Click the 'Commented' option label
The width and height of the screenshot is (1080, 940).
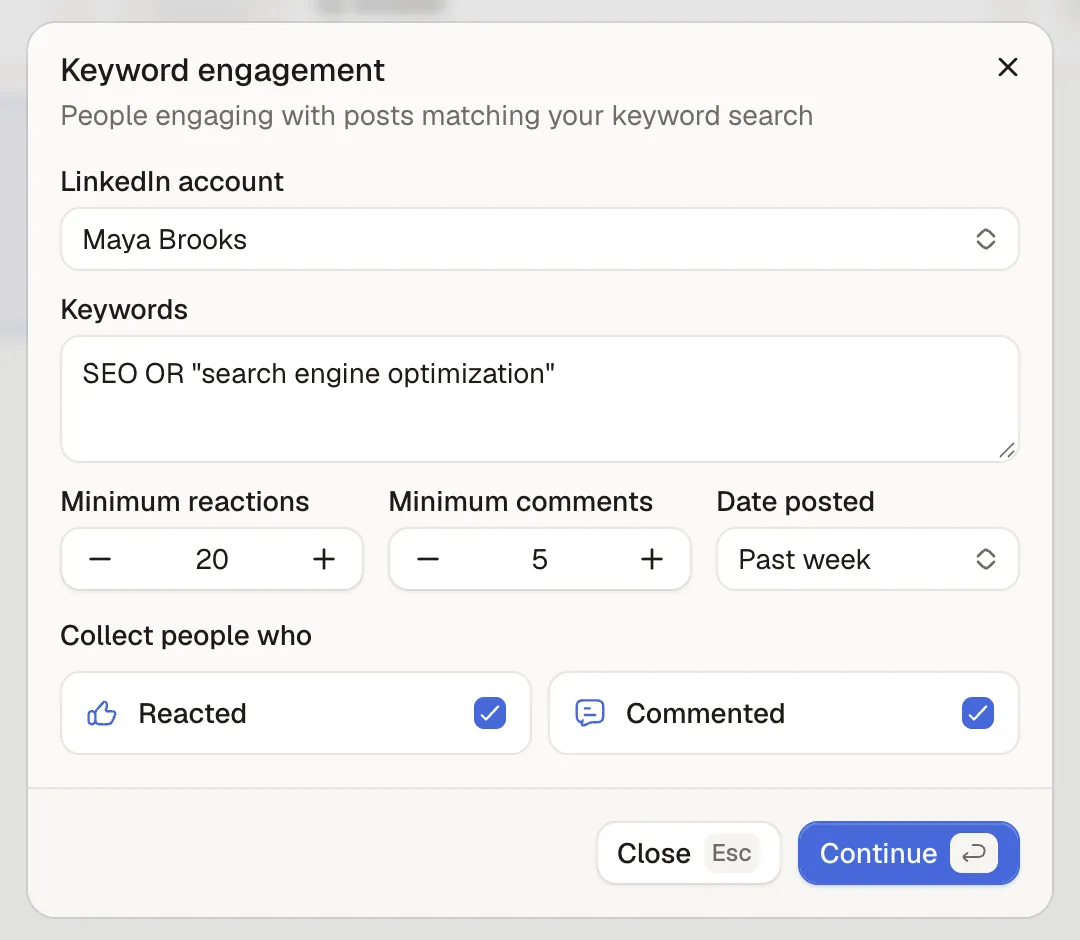(x=705, y=713)
